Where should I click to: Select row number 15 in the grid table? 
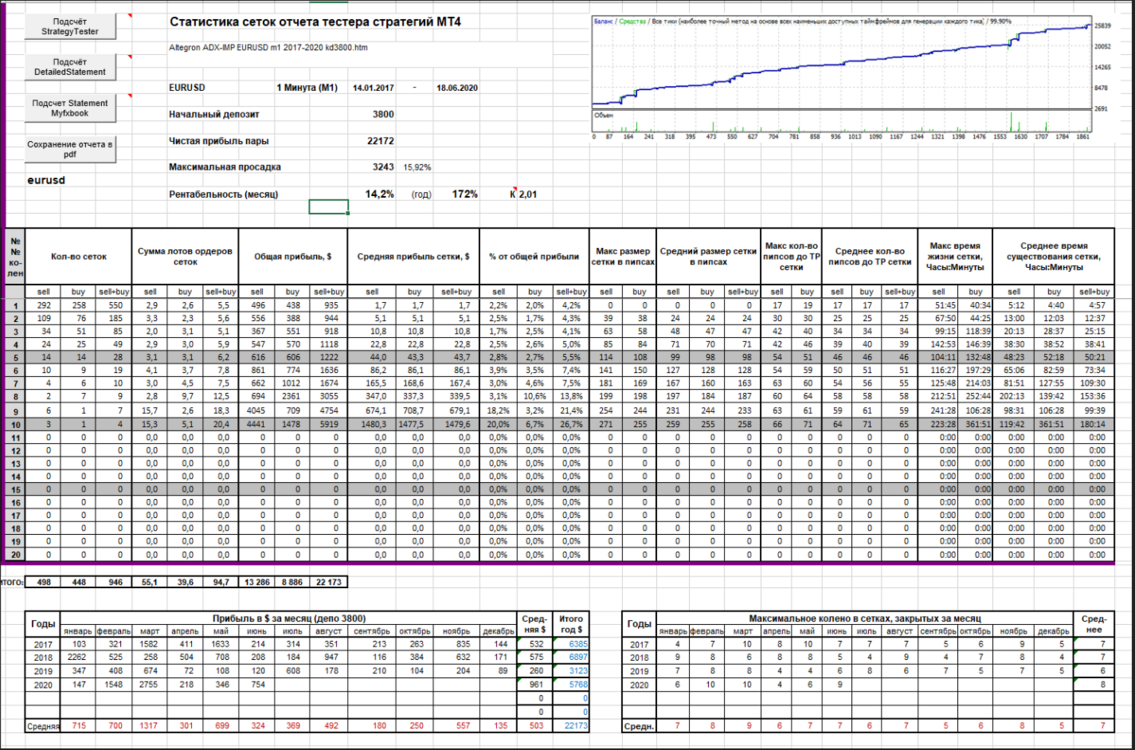click(x=15, y=489)
